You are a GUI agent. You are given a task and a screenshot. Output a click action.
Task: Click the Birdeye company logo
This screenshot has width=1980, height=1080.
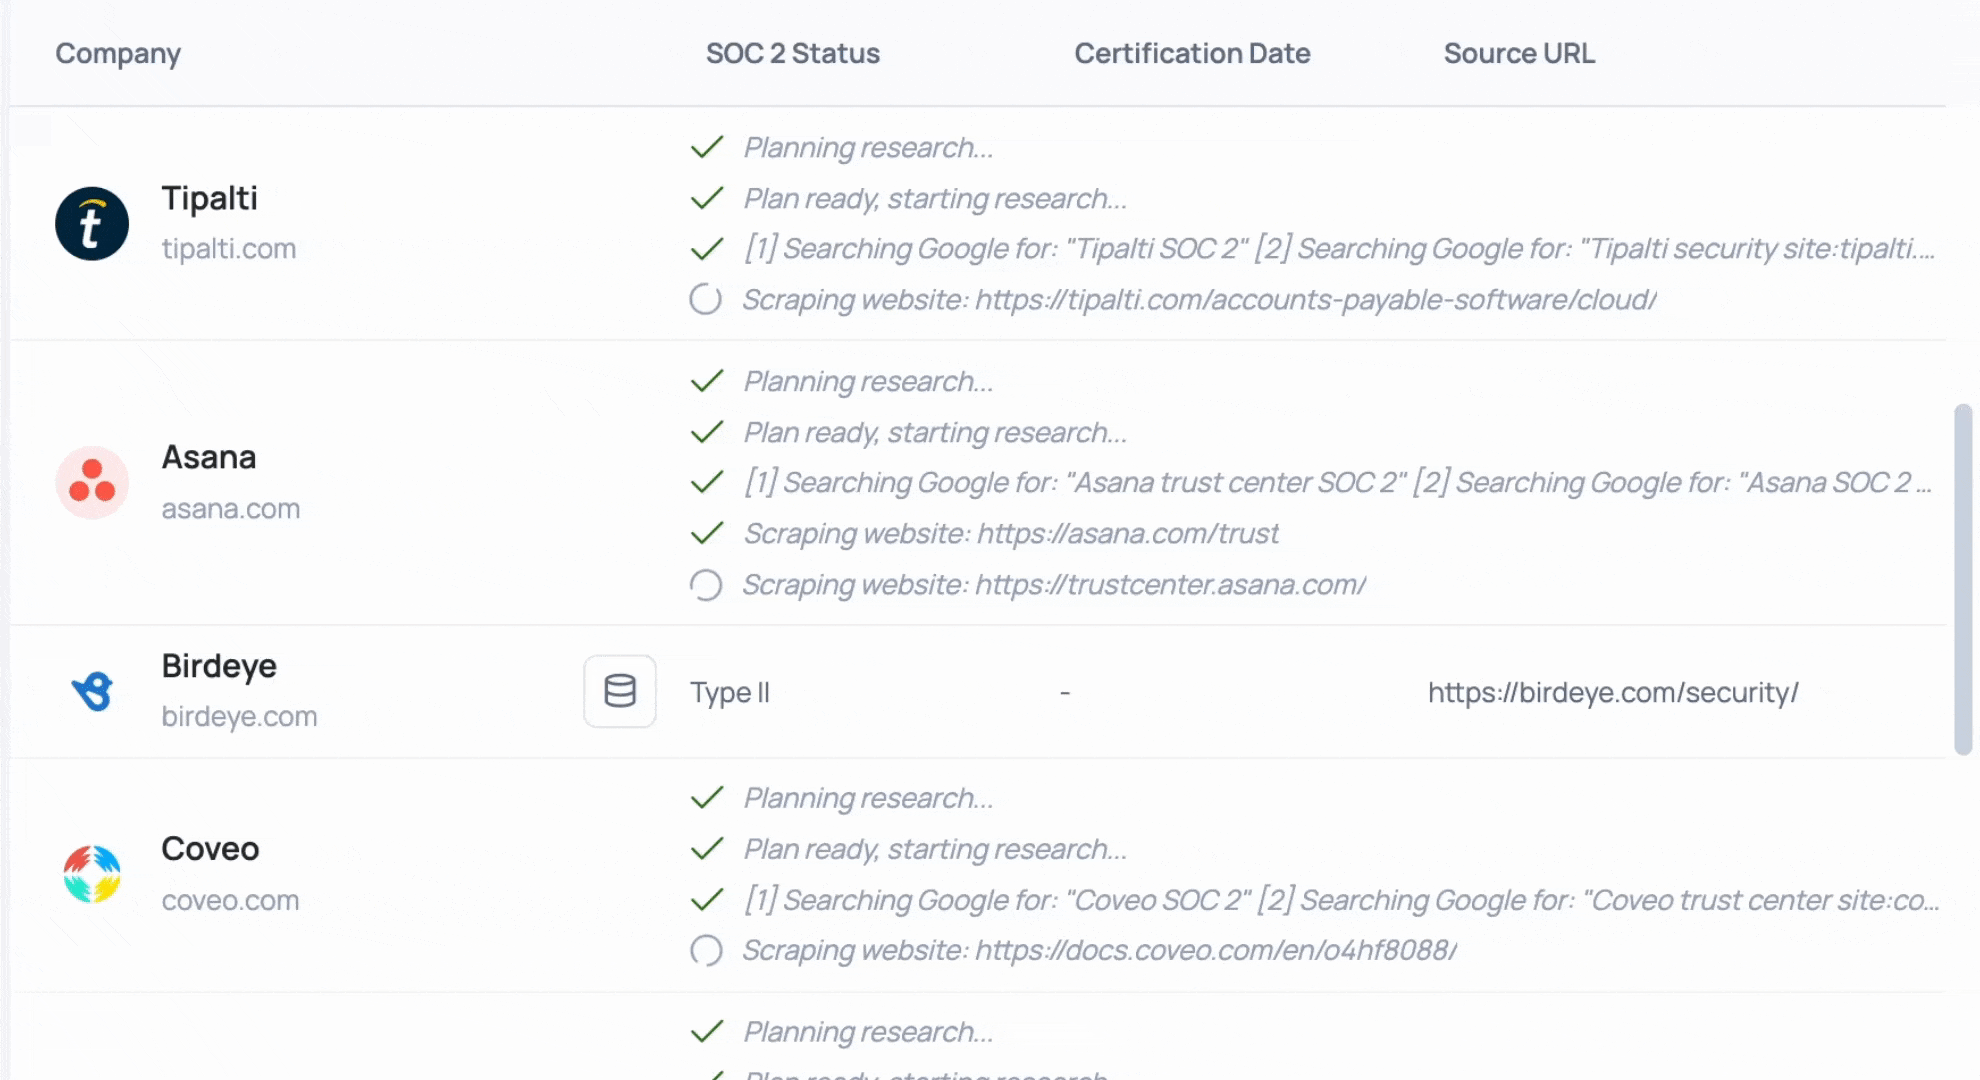tap(92, 691)
